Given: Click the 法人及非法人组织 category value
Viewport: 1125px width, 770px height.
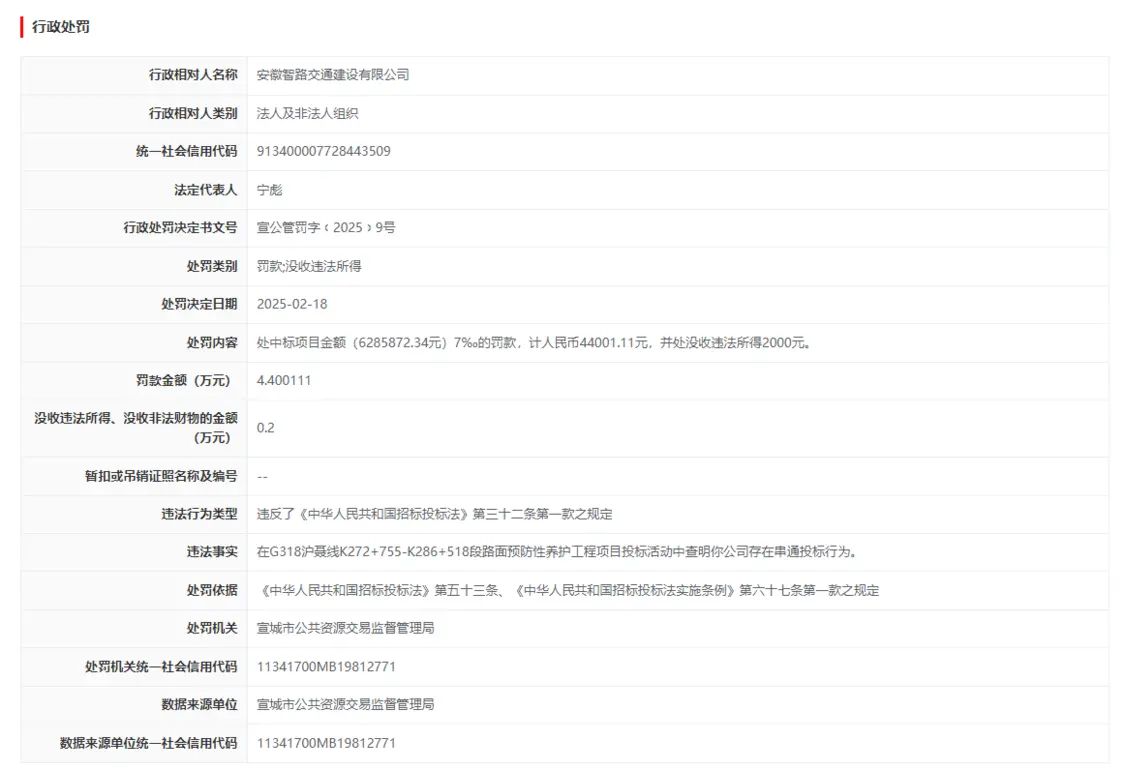Looking at the screenshot, I should pos(307,113).
